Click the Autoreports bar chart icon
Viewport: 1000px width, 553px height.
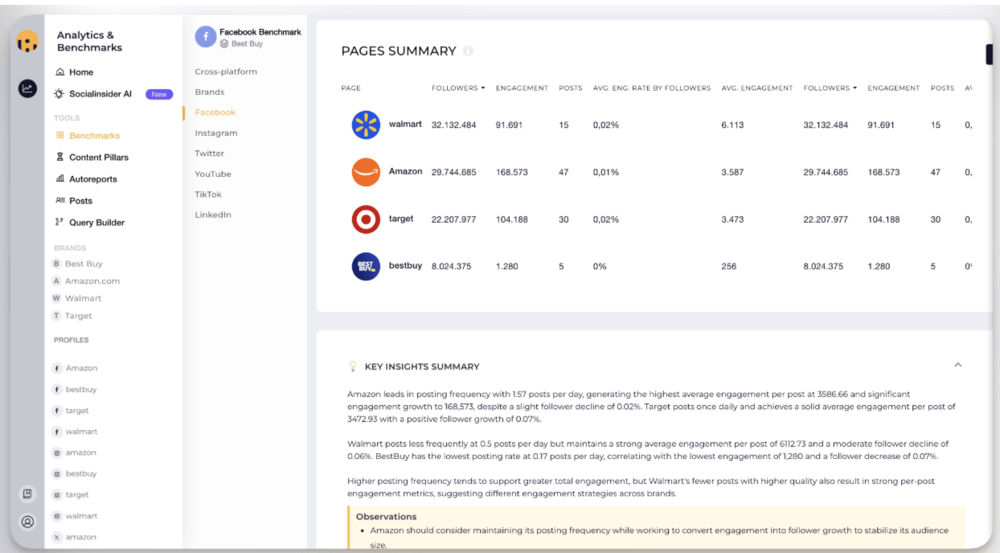click(60, 179)
